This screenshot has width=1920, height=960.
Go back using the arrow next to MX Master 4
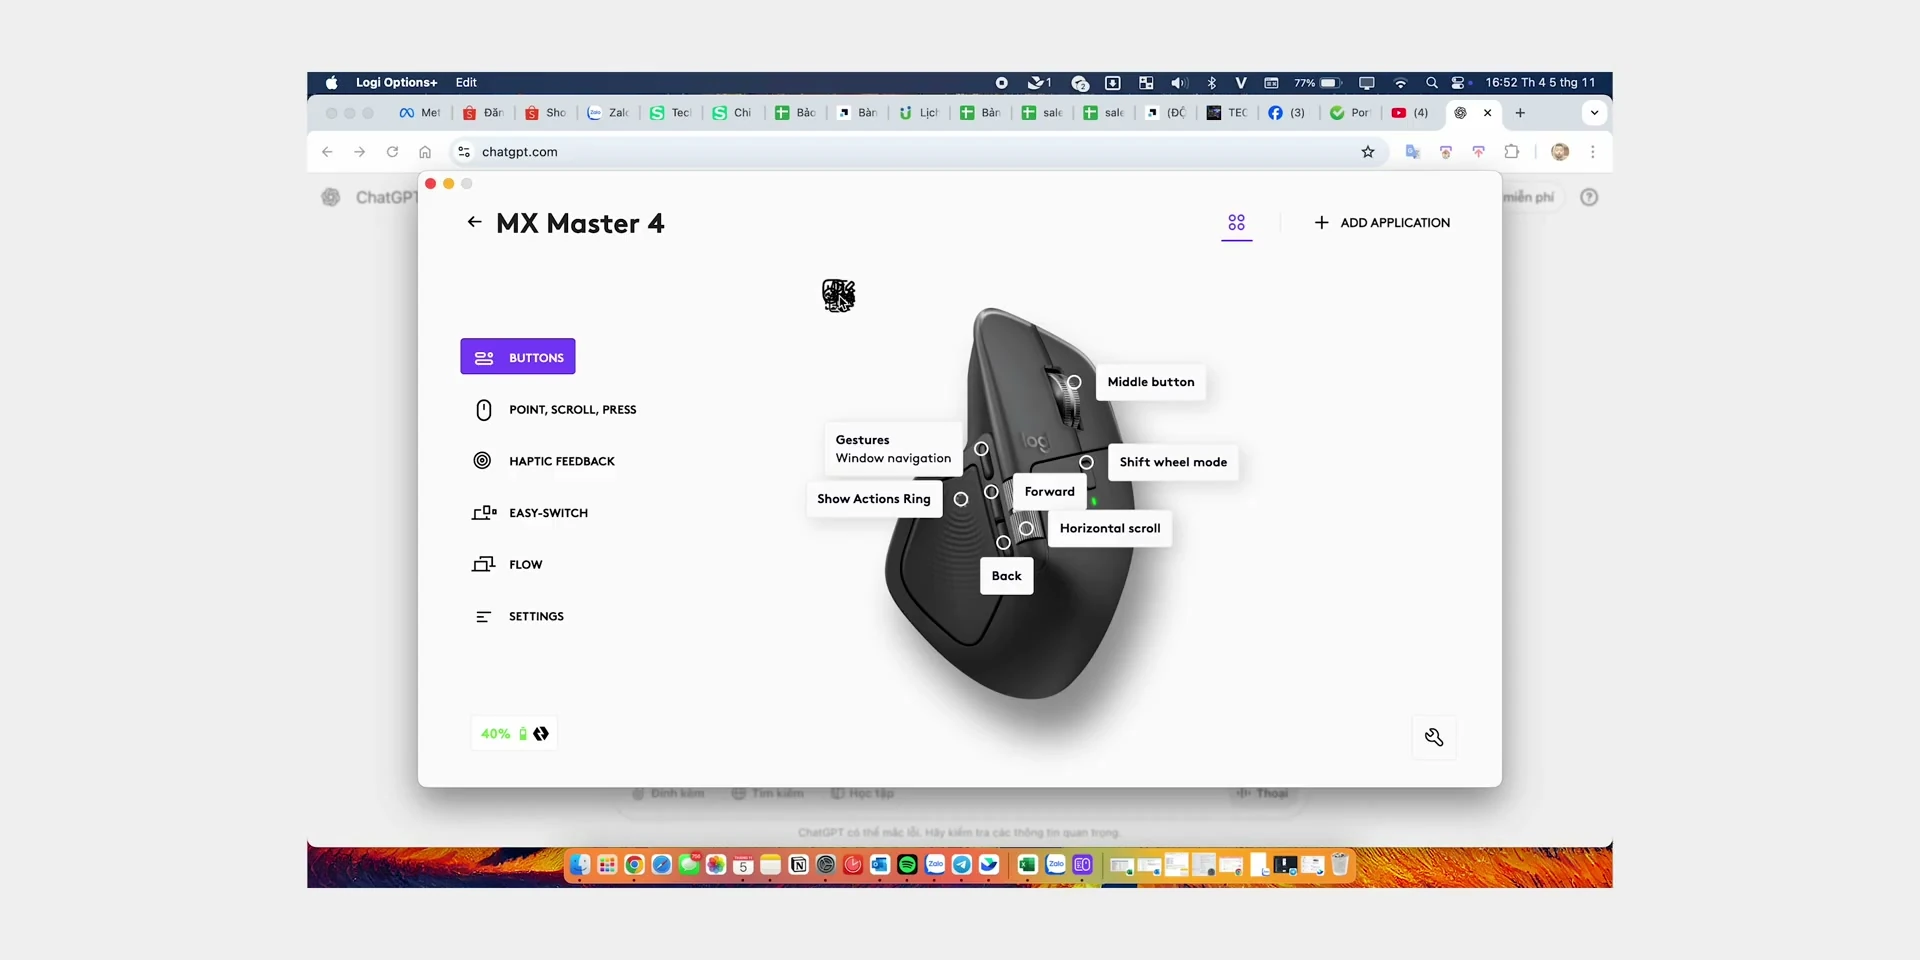pos(474,222)
